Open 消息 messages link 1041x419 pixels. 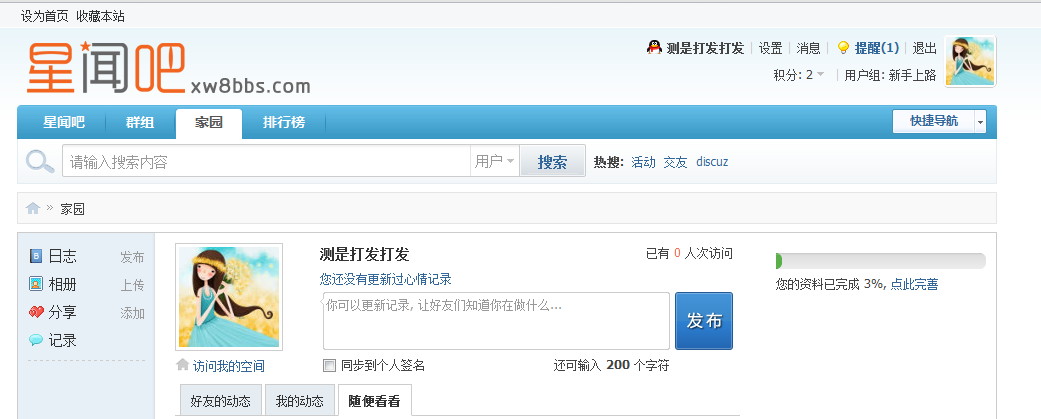[809, 48]
